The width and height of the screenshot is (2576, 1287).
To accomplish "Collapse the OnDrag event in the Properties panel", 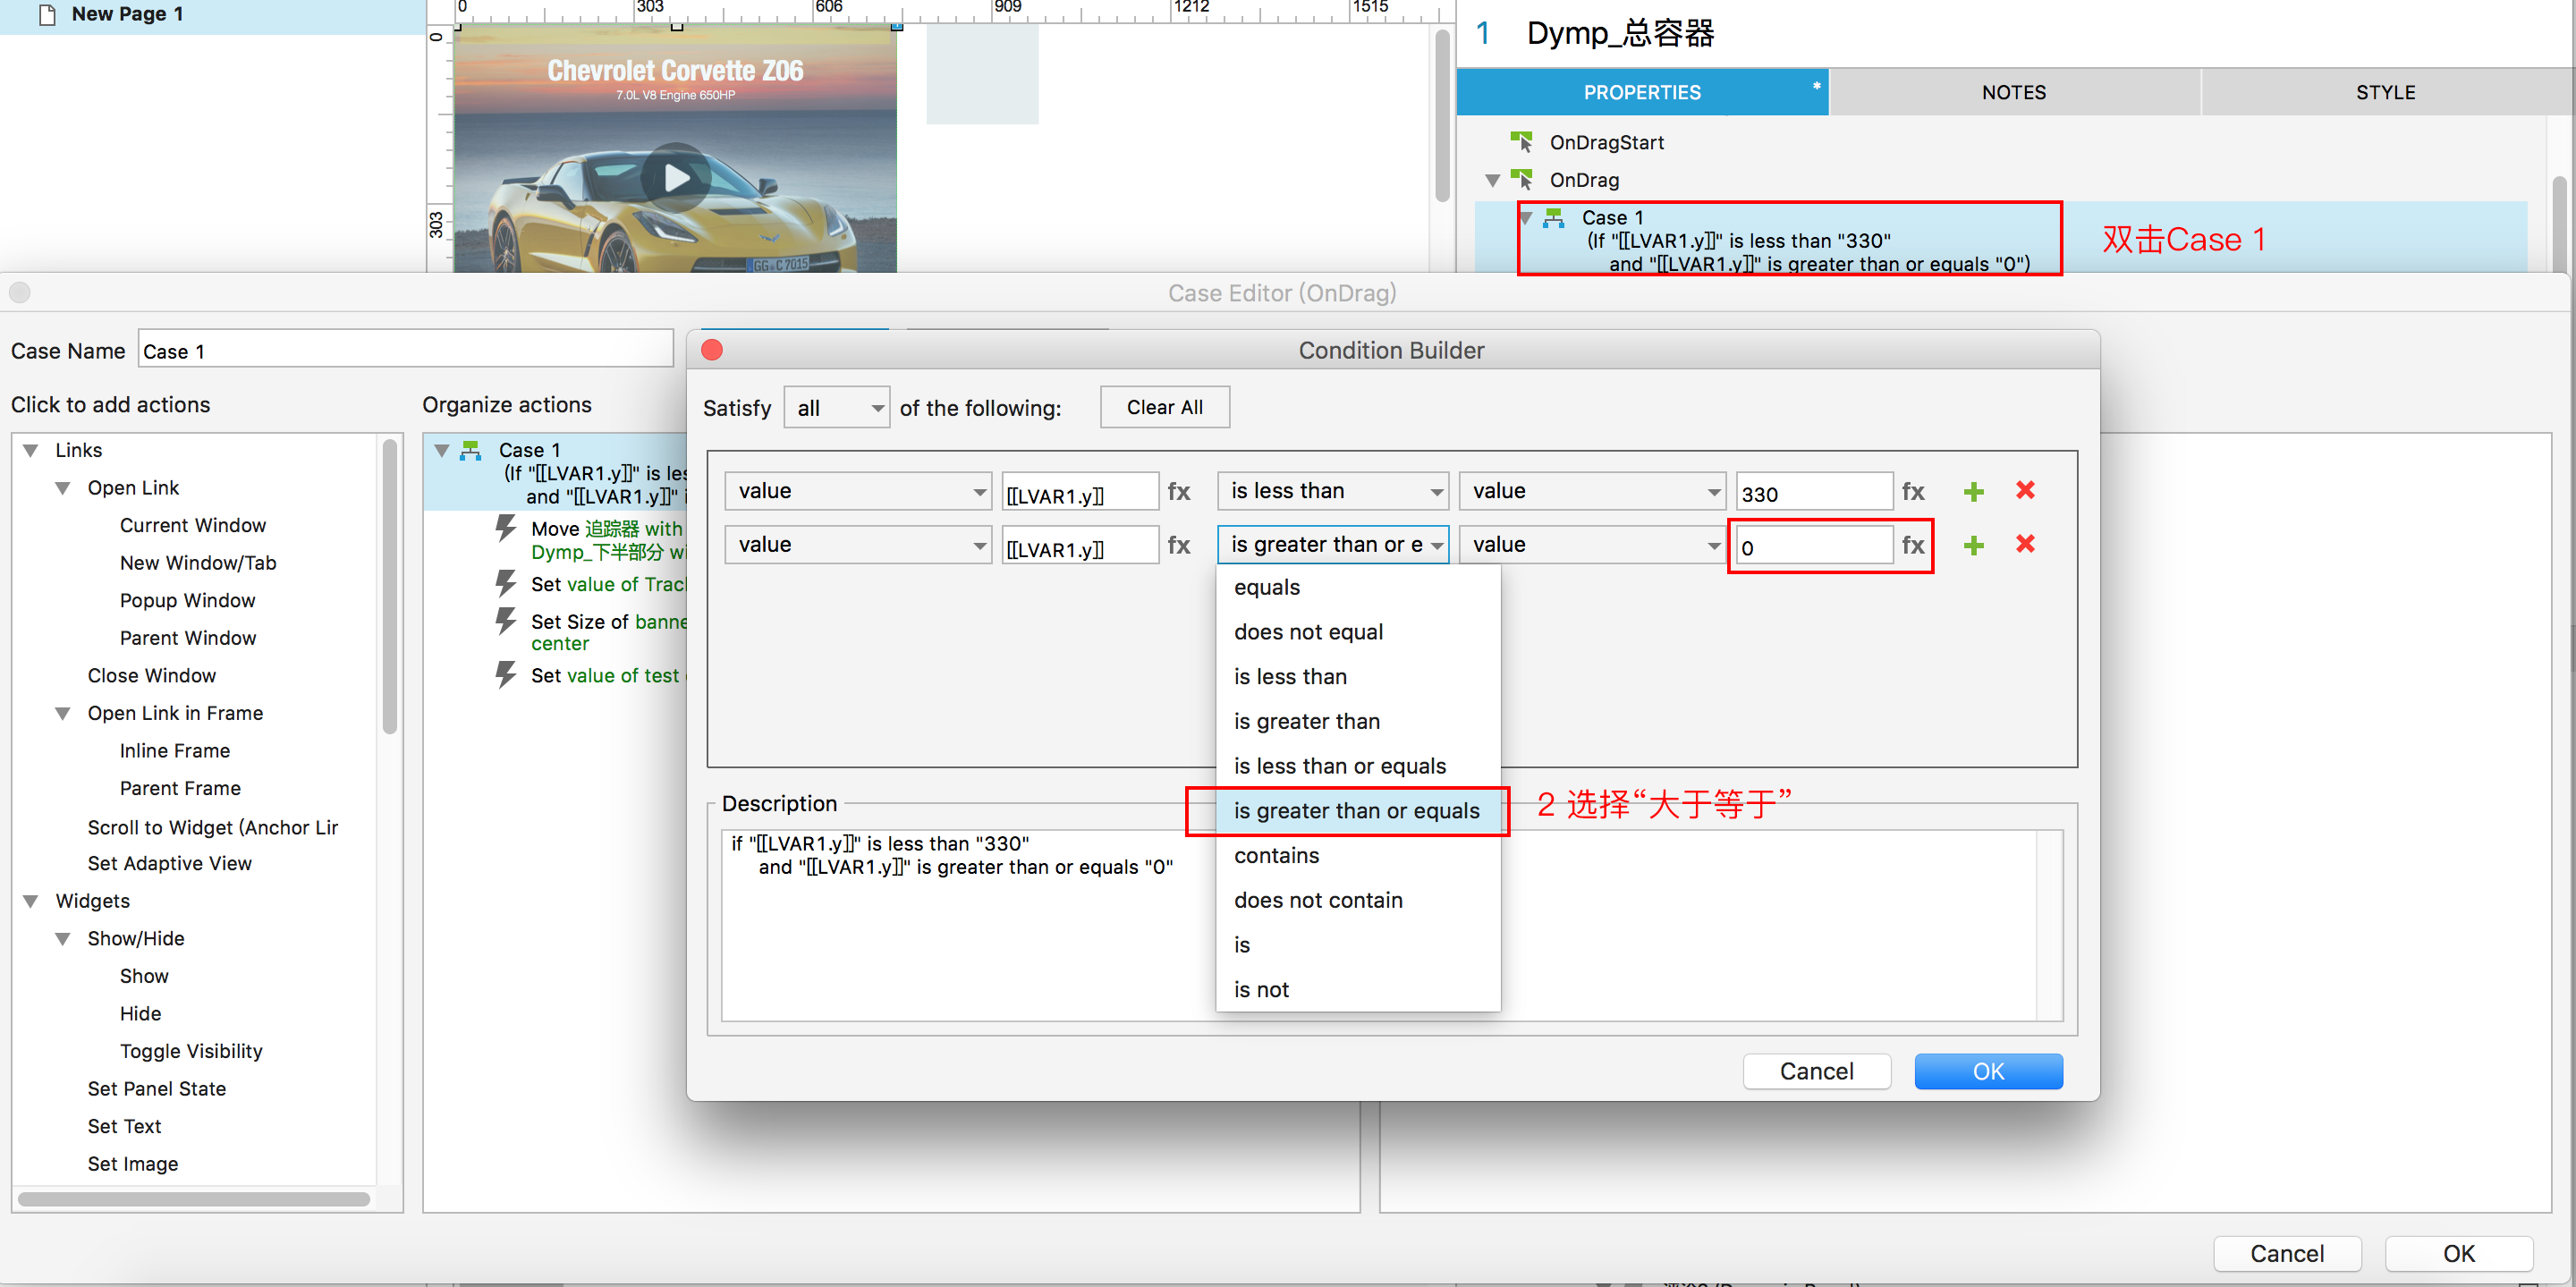I will click(1492, 180).
